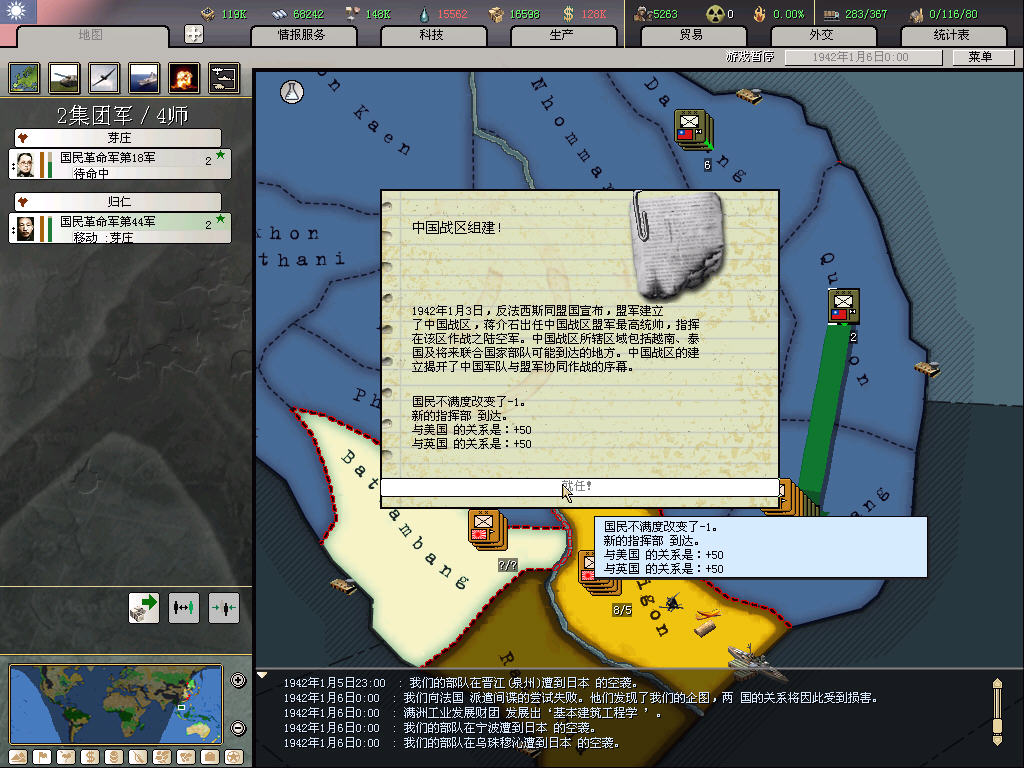Click the money value 128K
The width and height of the screenshot is (1024, 768).
click(594, 14)
